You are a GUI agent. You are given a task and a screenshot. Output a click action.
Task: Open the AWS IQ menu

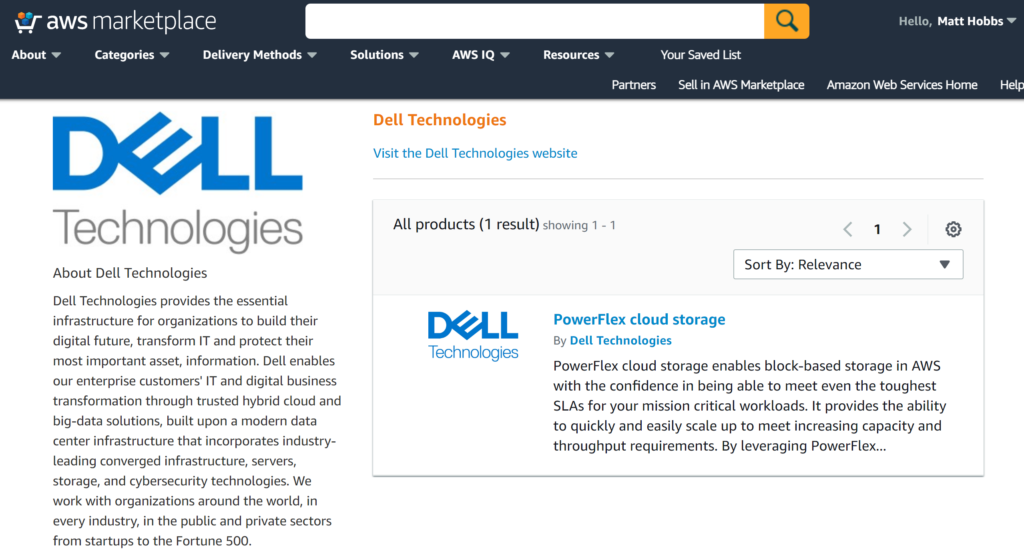tap(480, 55)
